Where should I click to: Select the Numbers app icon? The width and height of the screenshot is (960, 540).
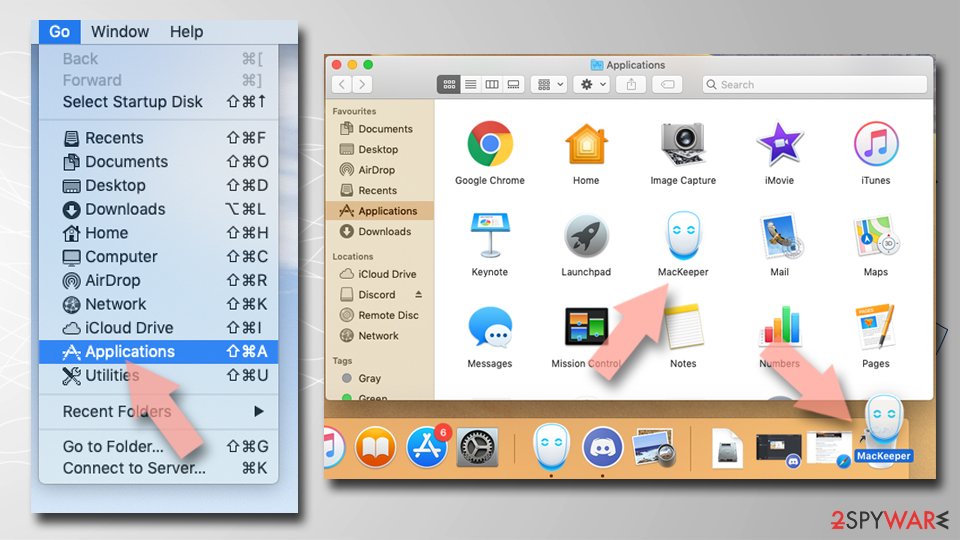click(x=779, y=326)
